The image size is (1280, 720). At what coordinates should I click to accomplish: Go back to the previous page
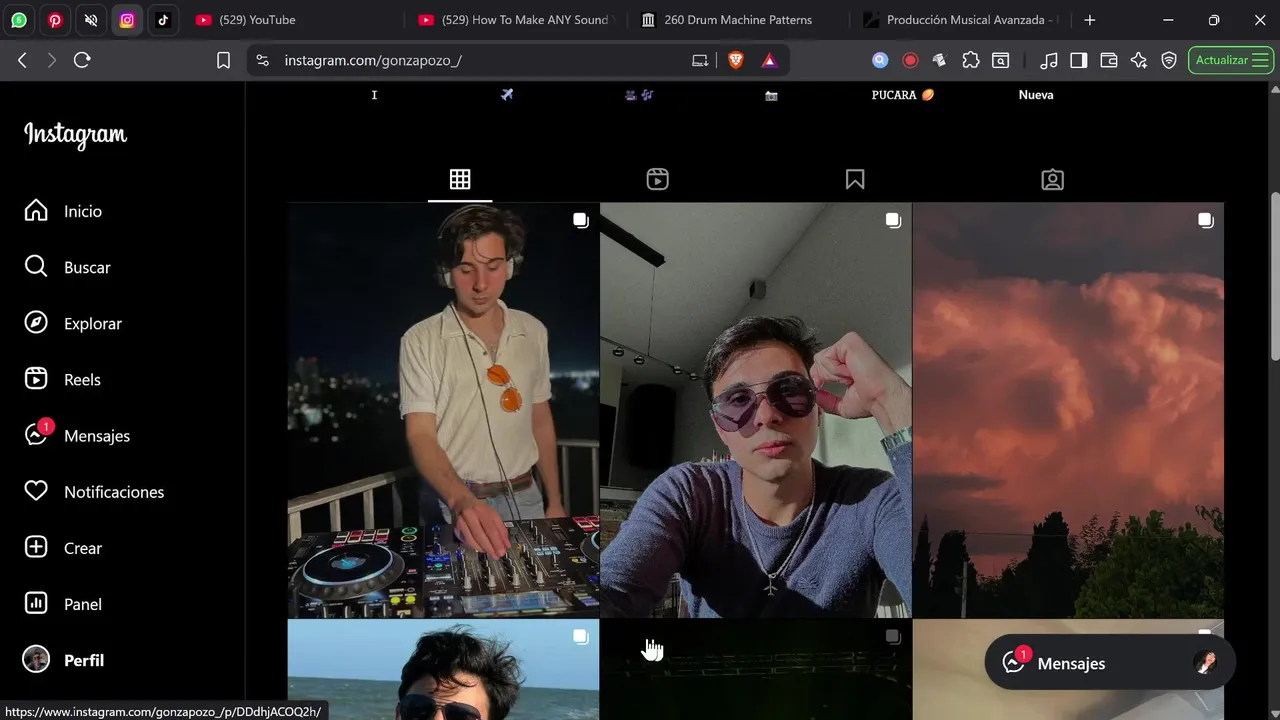pyautogui.click(x=22, y=60)
